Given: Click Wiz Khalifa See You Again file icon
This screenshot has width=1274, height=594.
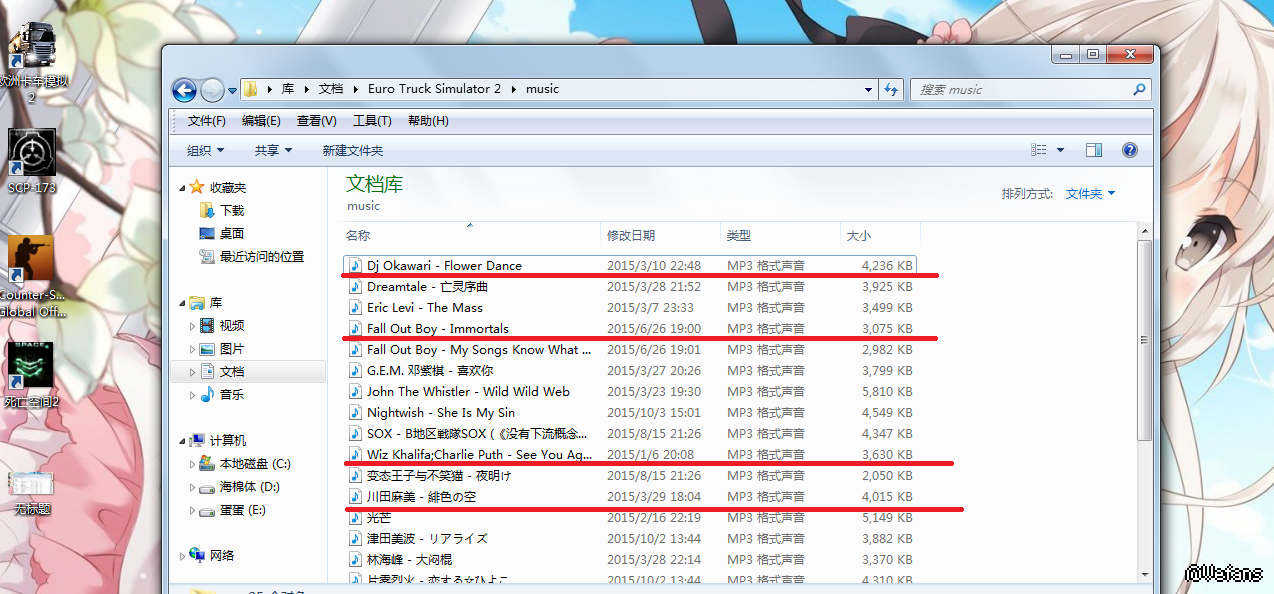Looking at the screenshot, I should (356, 454).
